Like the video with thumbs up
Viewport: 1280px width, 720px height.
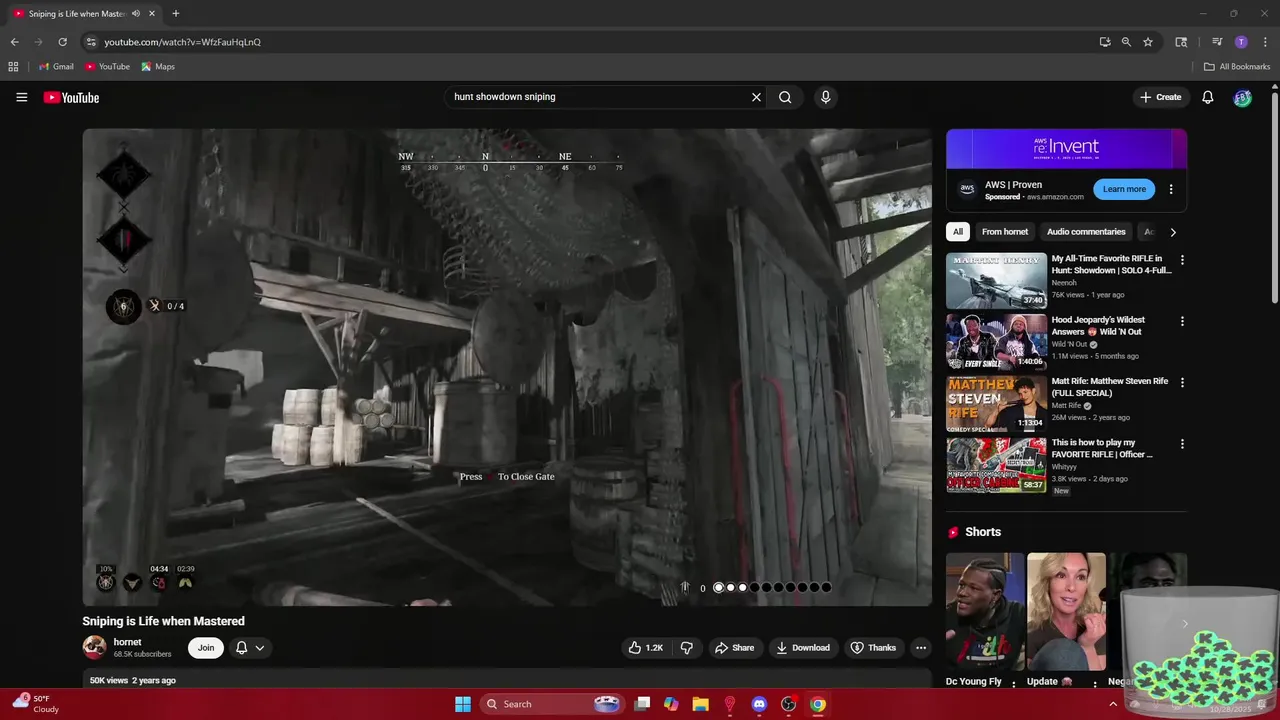[x=645, y=648]
